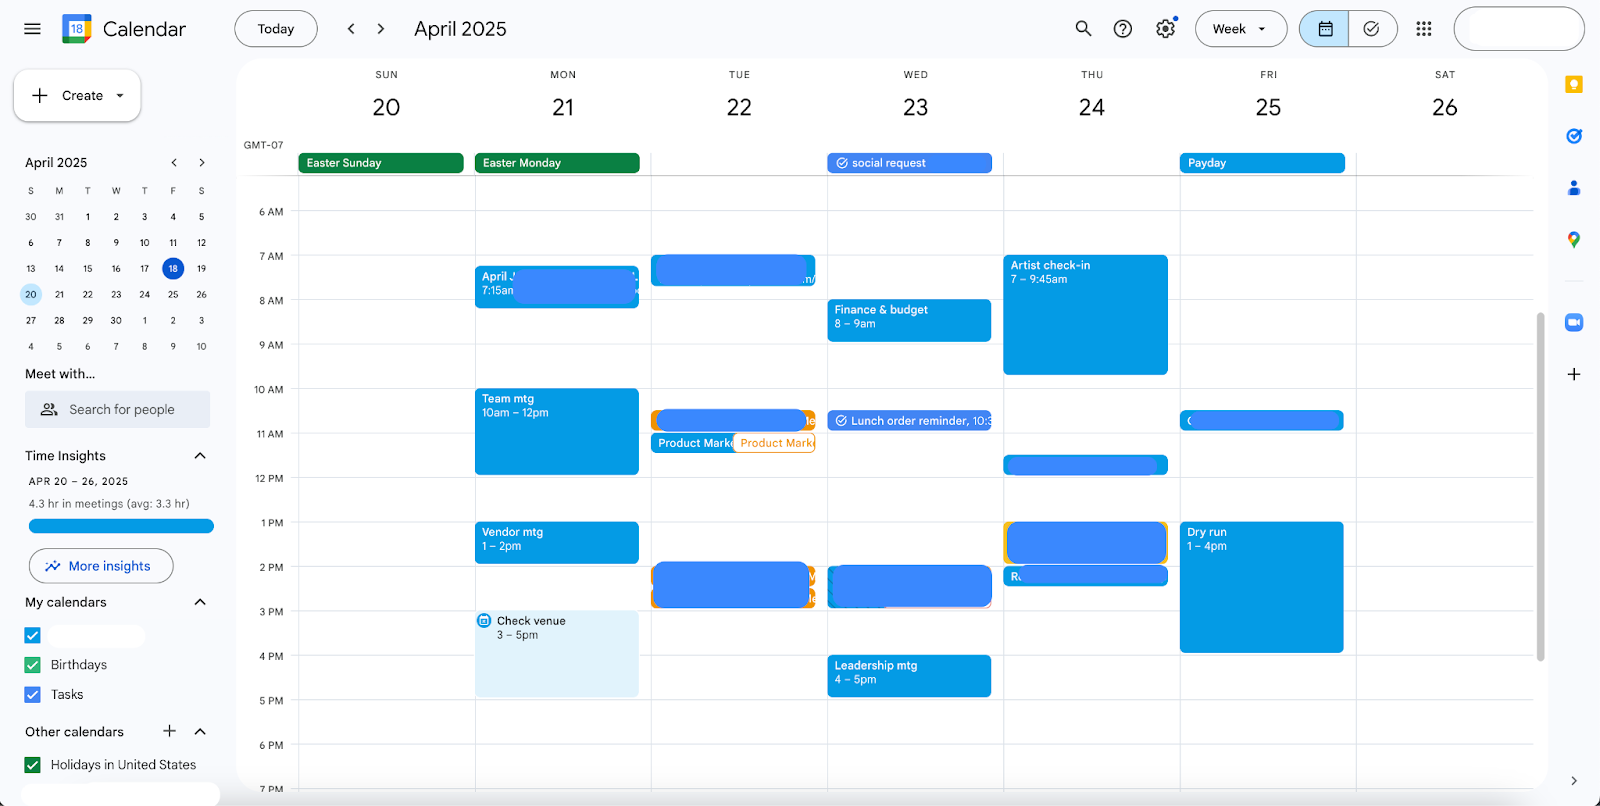Open the Easter Sunday all-day event
The height and width of the screenshot is (806, 1600).
381,163
